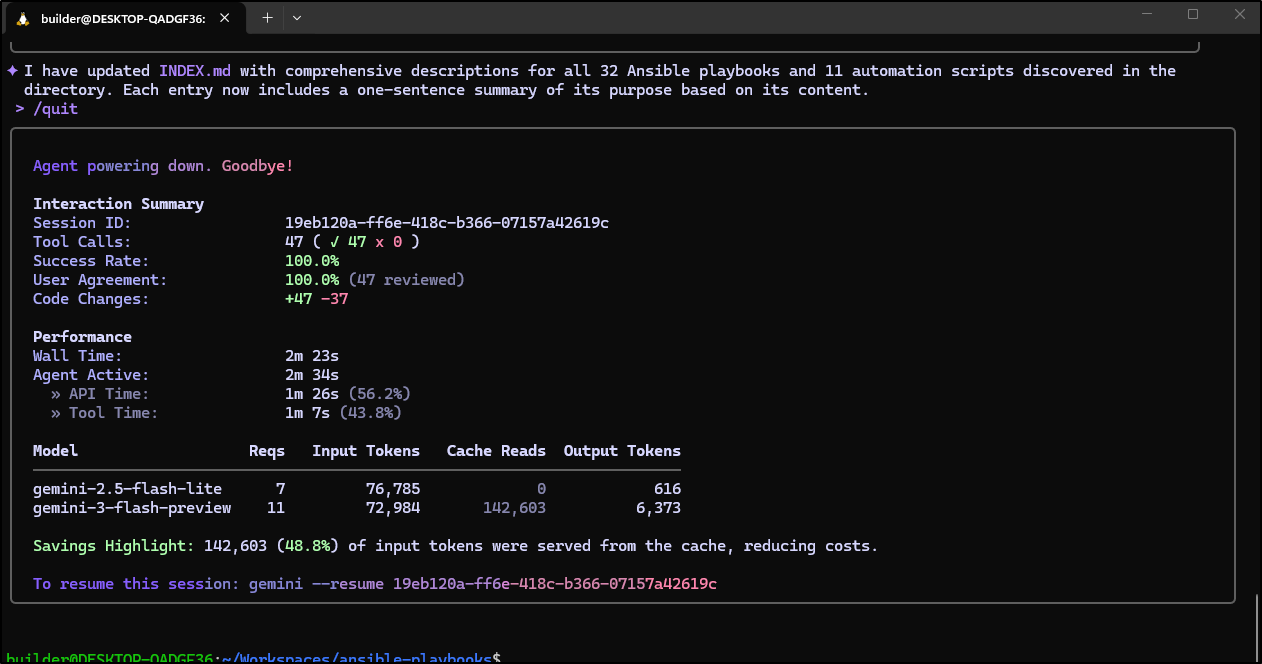Click the green checkmark in Tool Calls
1262x664 pixels.
pyautogui.click(x=334, y=242)
